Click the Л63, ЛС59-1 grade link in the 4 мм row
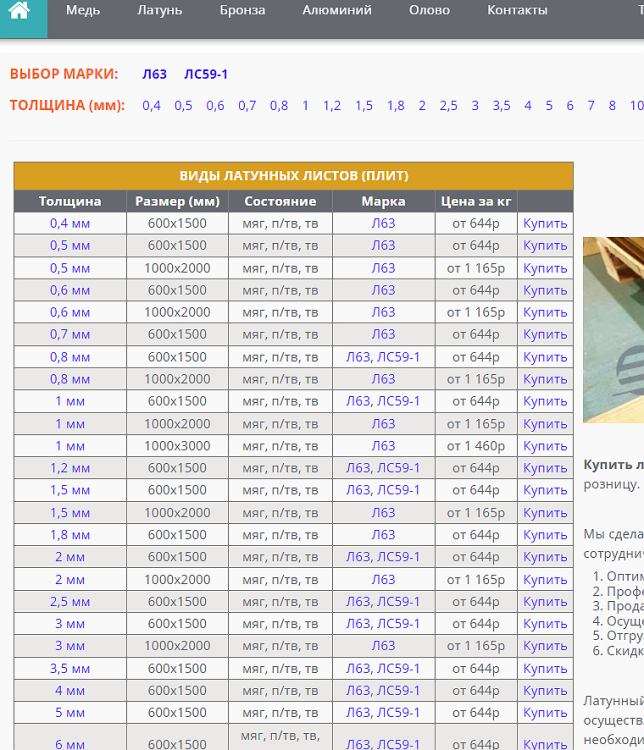 (383, 691)
